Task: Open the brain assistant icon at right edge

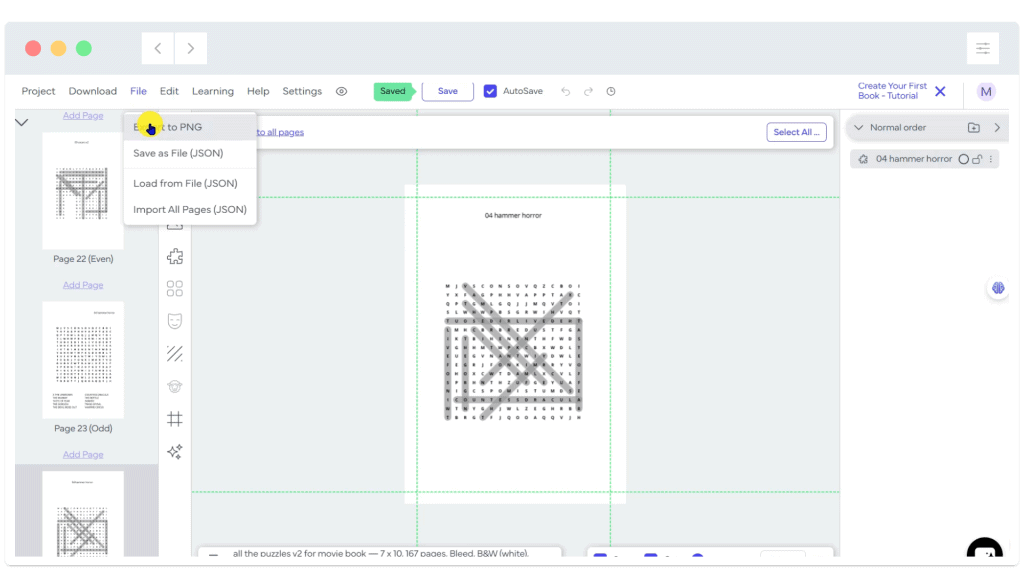Action: (x=998, y=288)
